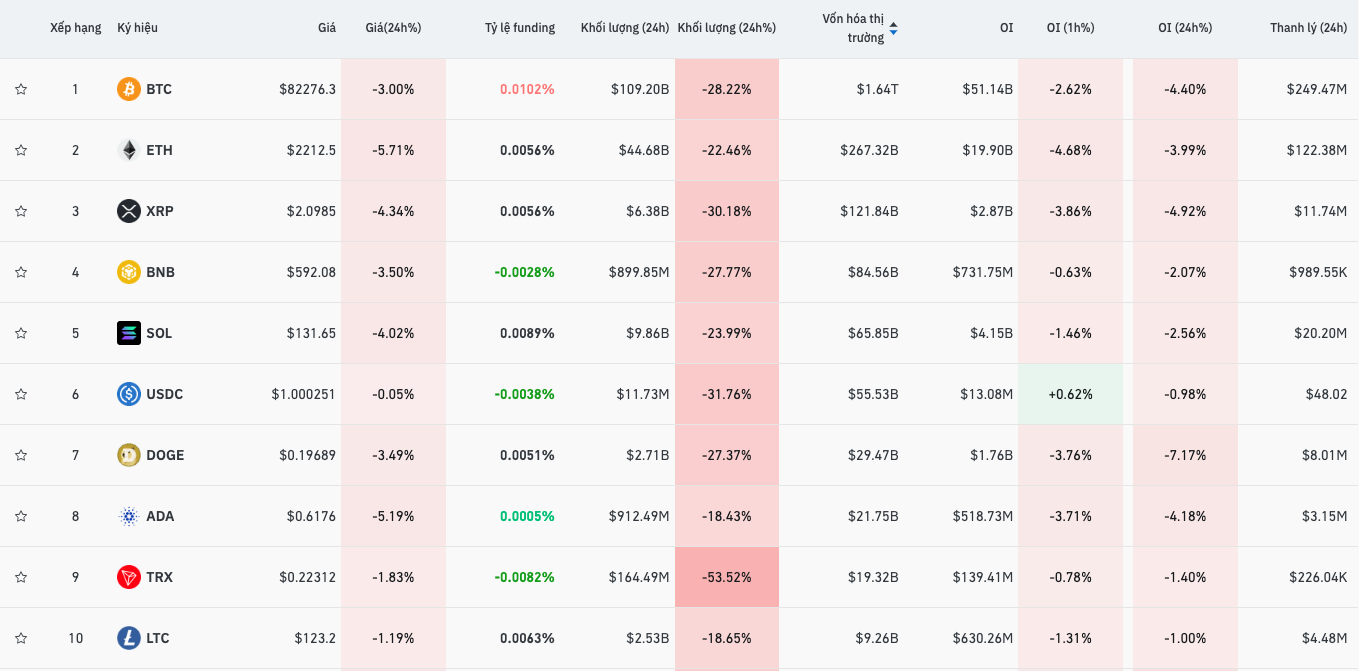Image resolution: width=1359 pixels, height=671 pixels.
Task: Click the Bitcoin coin logo icon
Action: pos(129,89)
